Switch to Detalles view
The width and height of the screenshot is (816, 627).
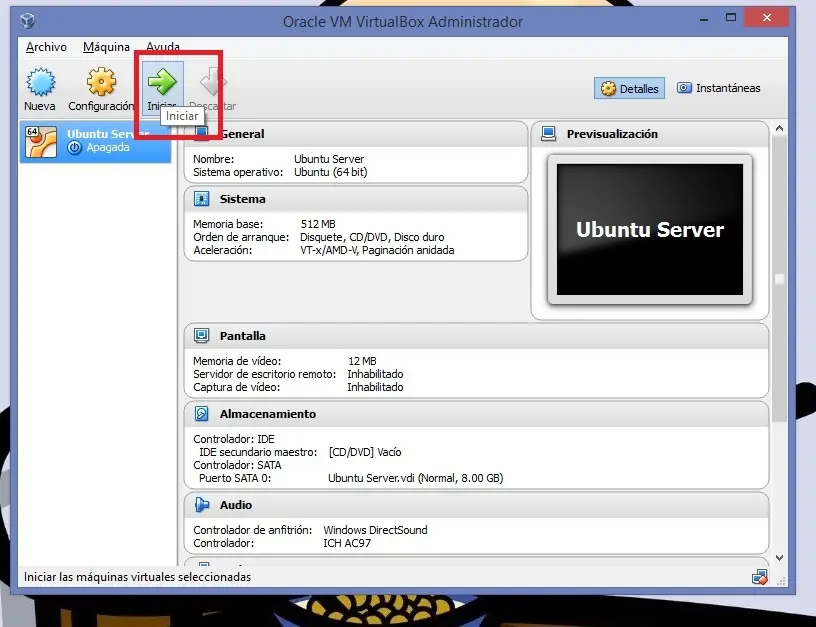pyautogui.click(x=629, y=88)
